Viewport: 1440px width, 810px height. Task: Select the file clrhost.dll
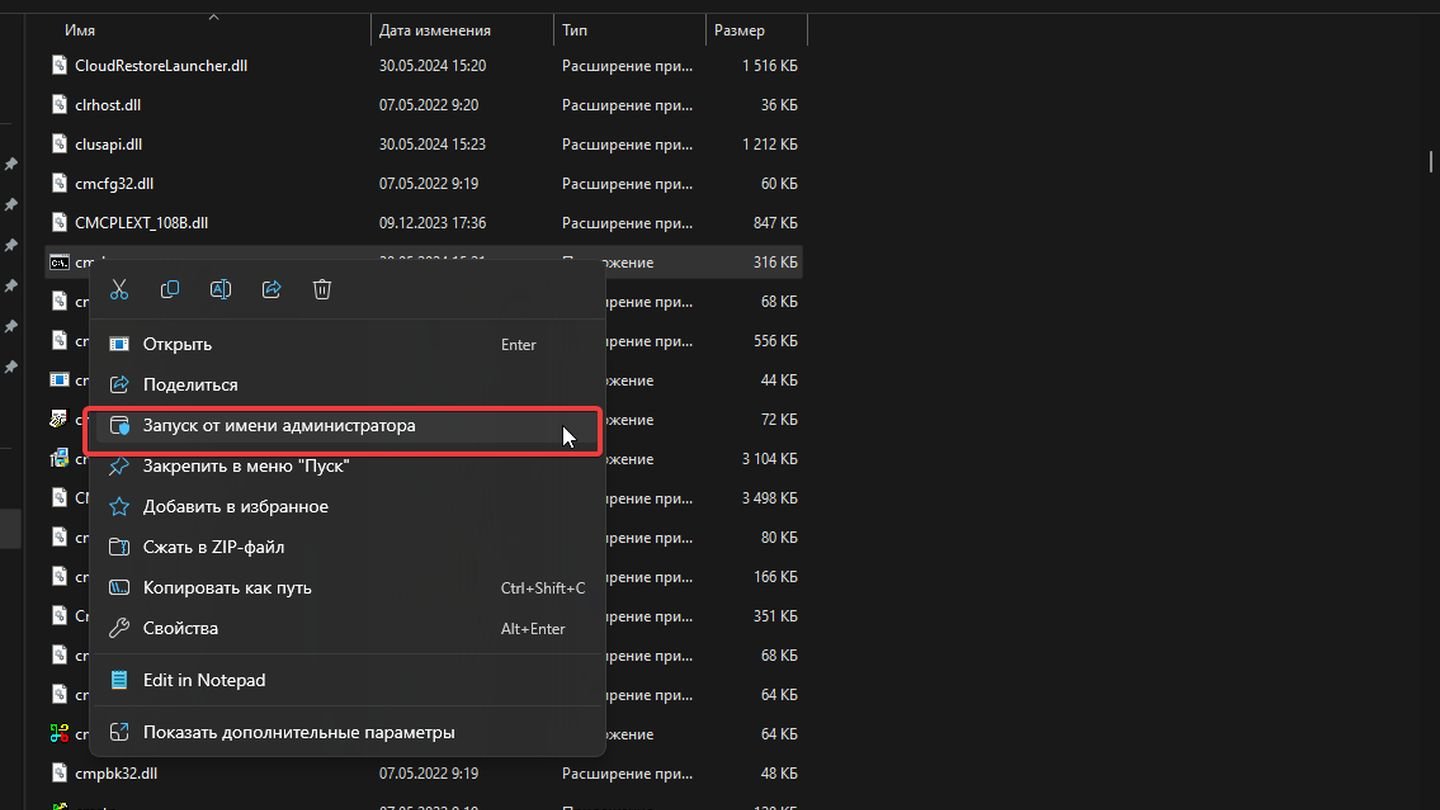108,105
